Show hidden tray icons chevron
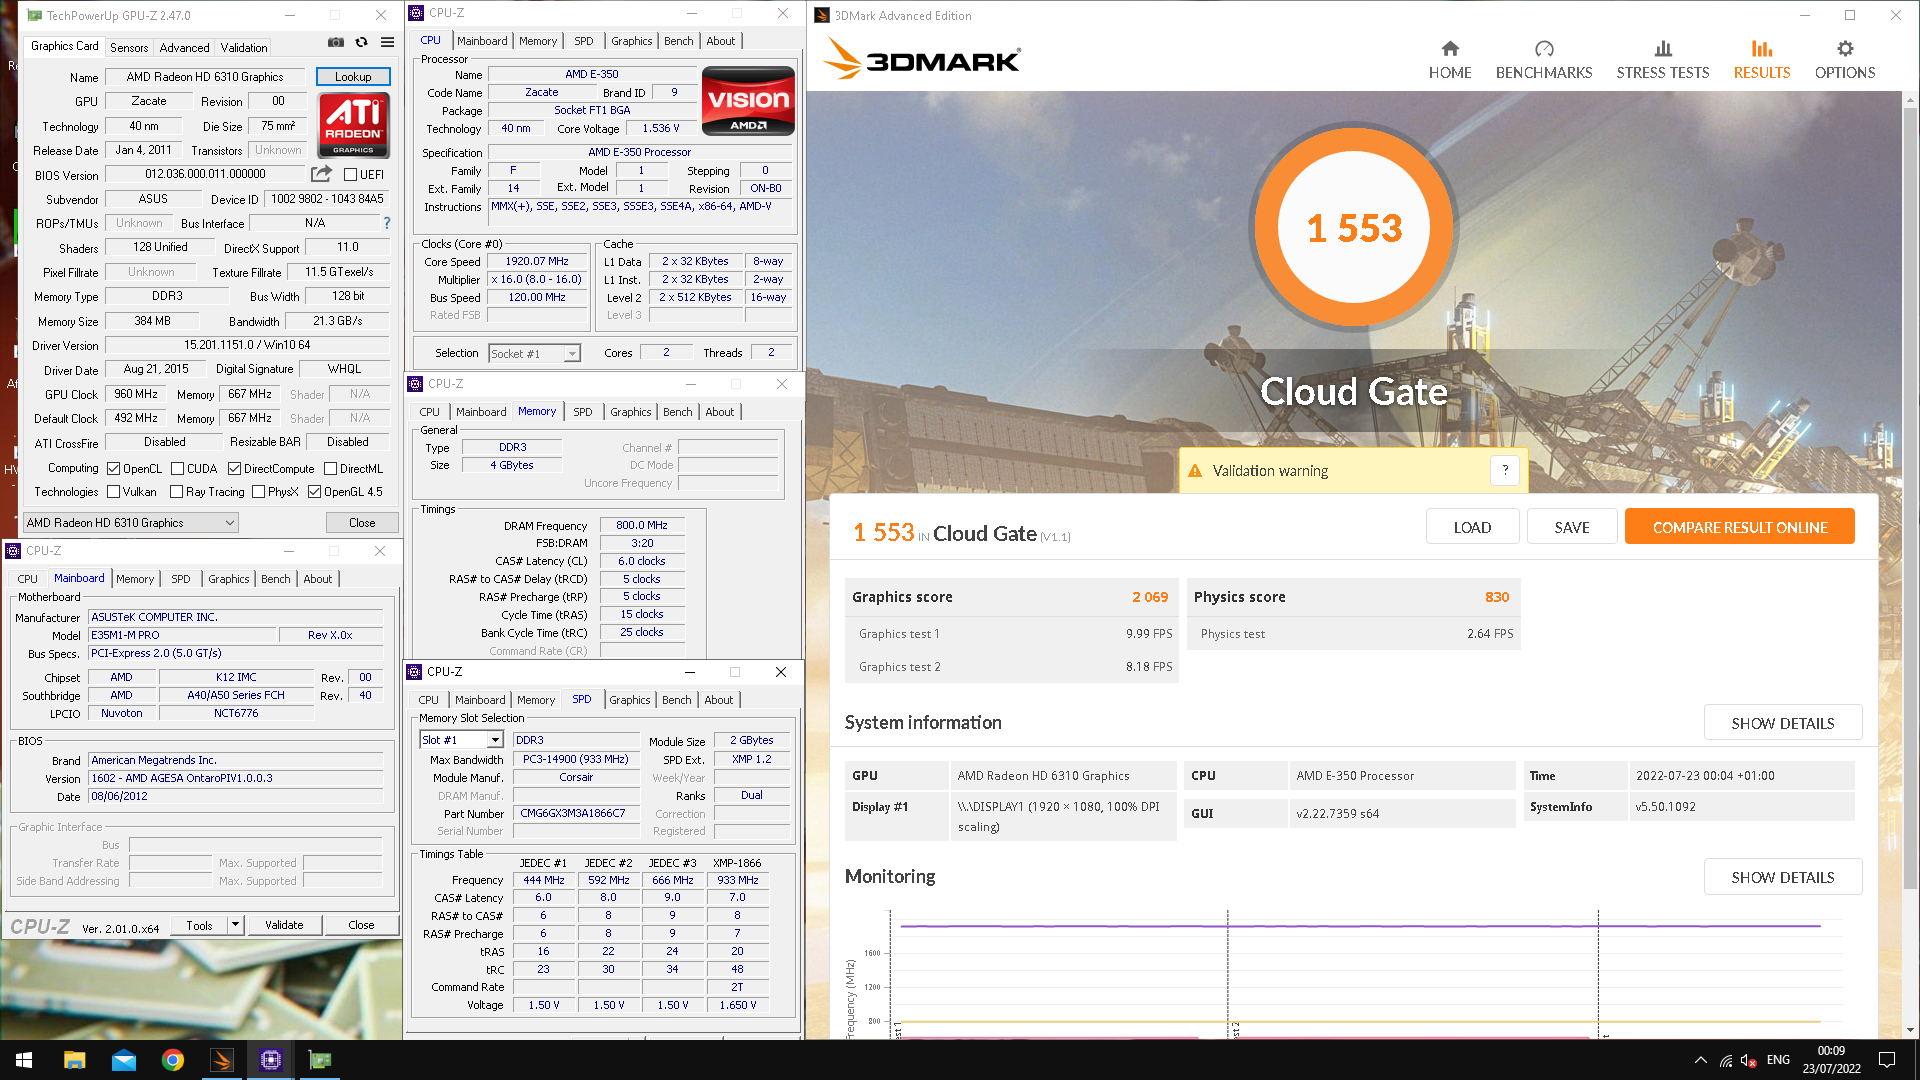This screenshot has height=1080, width=1920. point(1700,1060)
